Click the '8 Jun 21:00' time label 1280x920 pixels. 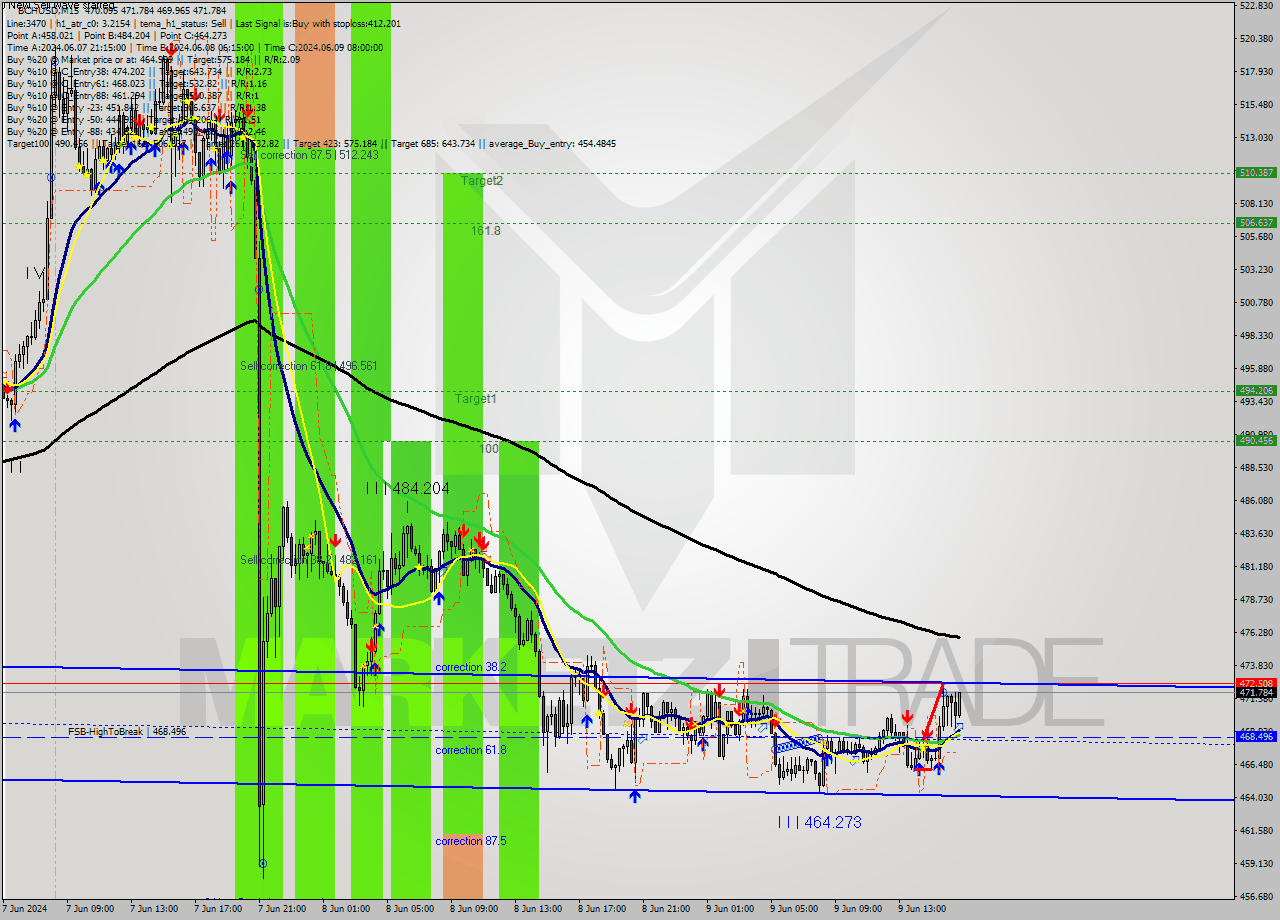tap(667, 909)
